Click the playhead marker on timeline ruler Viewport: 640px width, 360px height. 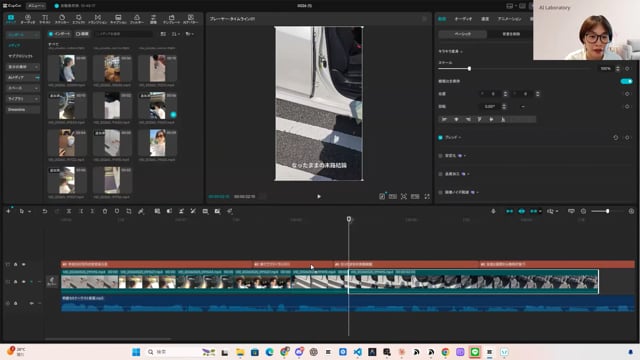(349, 219)
